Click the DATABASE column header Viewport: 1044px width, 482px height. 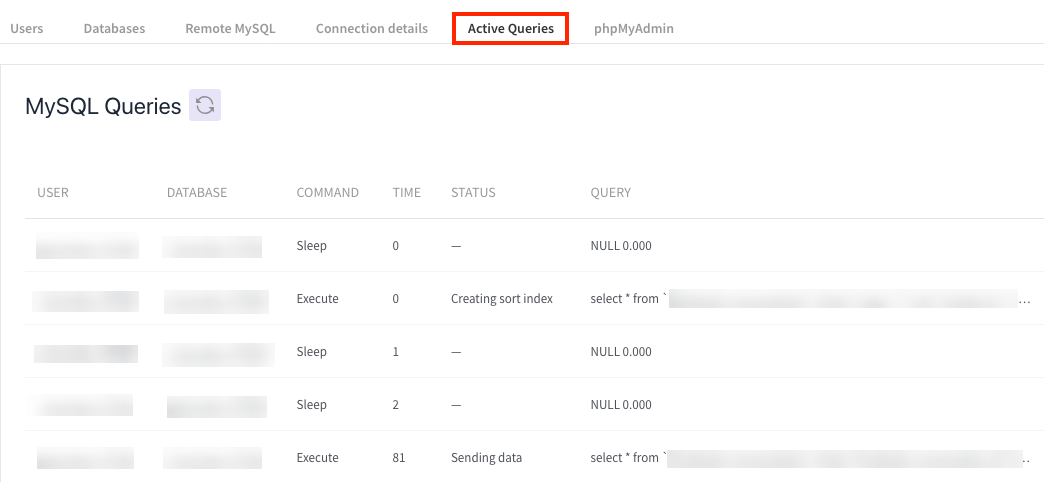coord(197,192)
